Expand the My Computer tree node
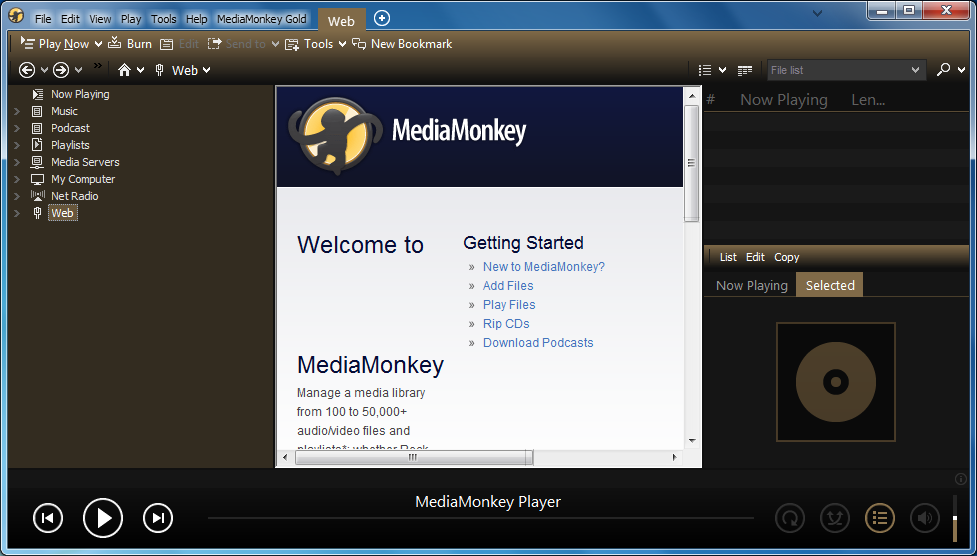 (17, 180)
